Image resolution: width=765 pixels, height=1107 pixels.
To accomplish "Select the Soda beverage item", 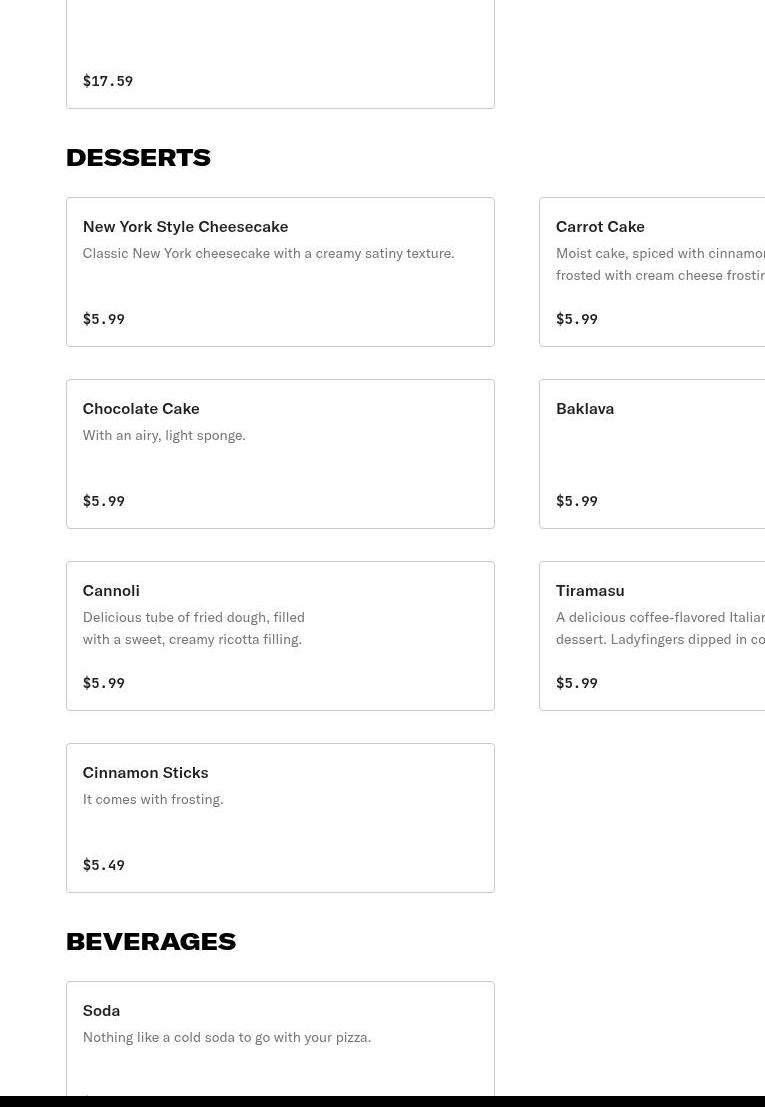I will pyautogui.click(x=280, y=1038).
